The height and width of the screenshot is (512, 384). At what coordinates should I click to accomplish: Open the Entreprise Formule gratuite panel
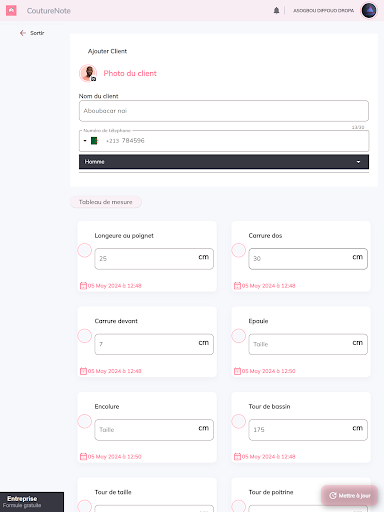click(32, 502)
